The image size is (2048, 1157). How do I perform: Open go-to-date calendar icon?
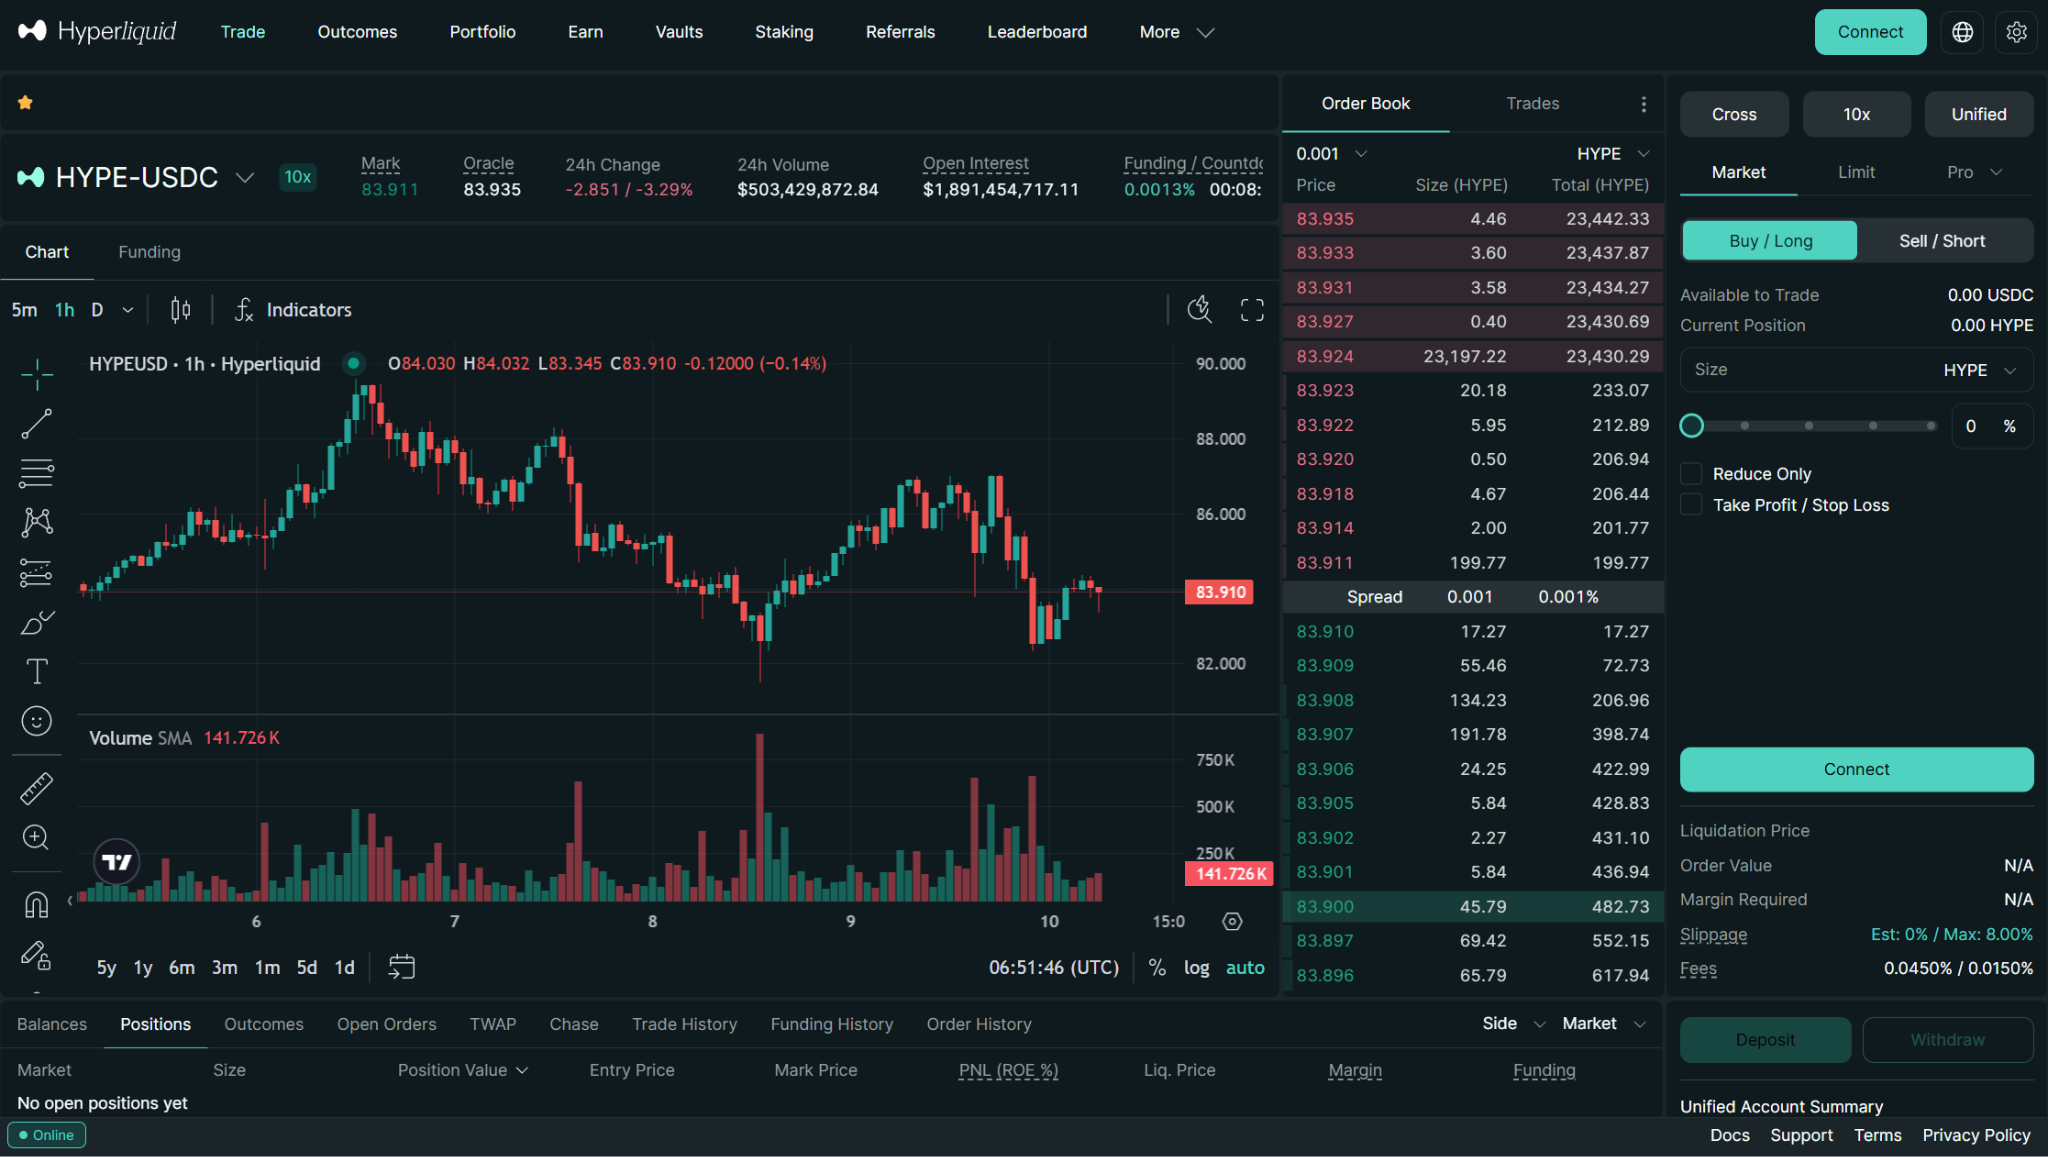[x=401, y=967]
